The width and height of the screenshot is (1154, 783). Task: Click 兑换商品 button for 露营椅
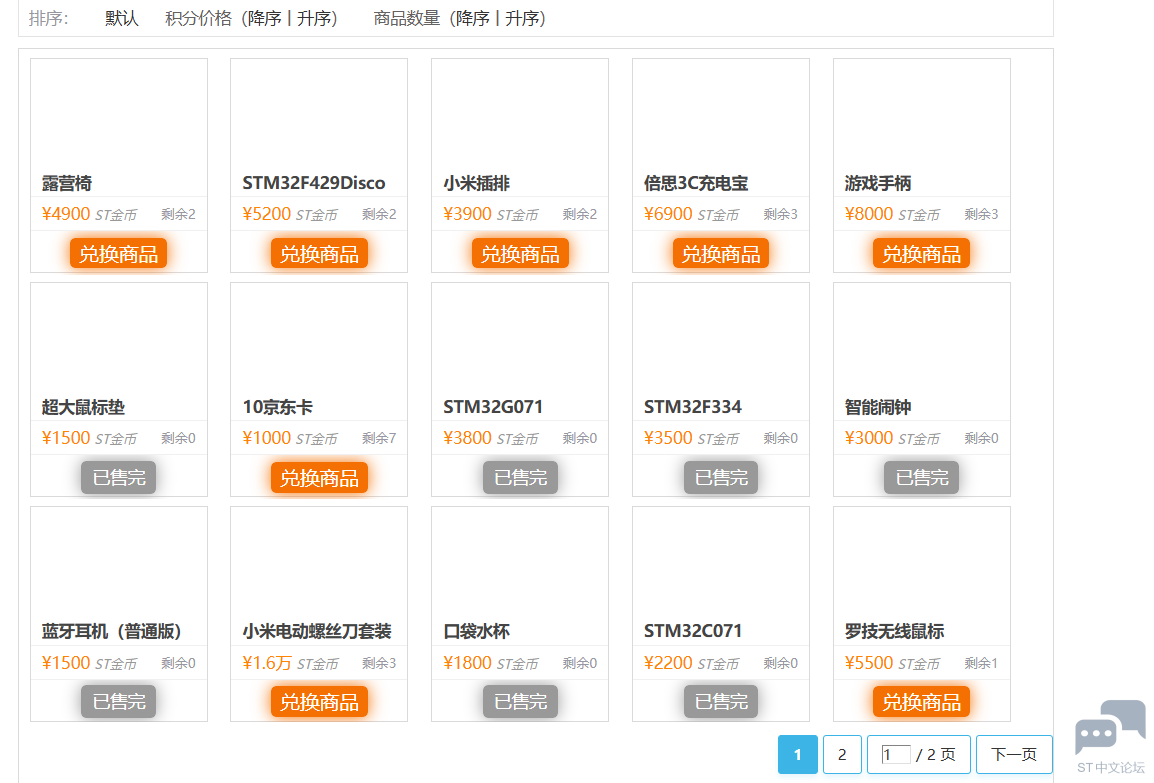[x=118, y=254]
